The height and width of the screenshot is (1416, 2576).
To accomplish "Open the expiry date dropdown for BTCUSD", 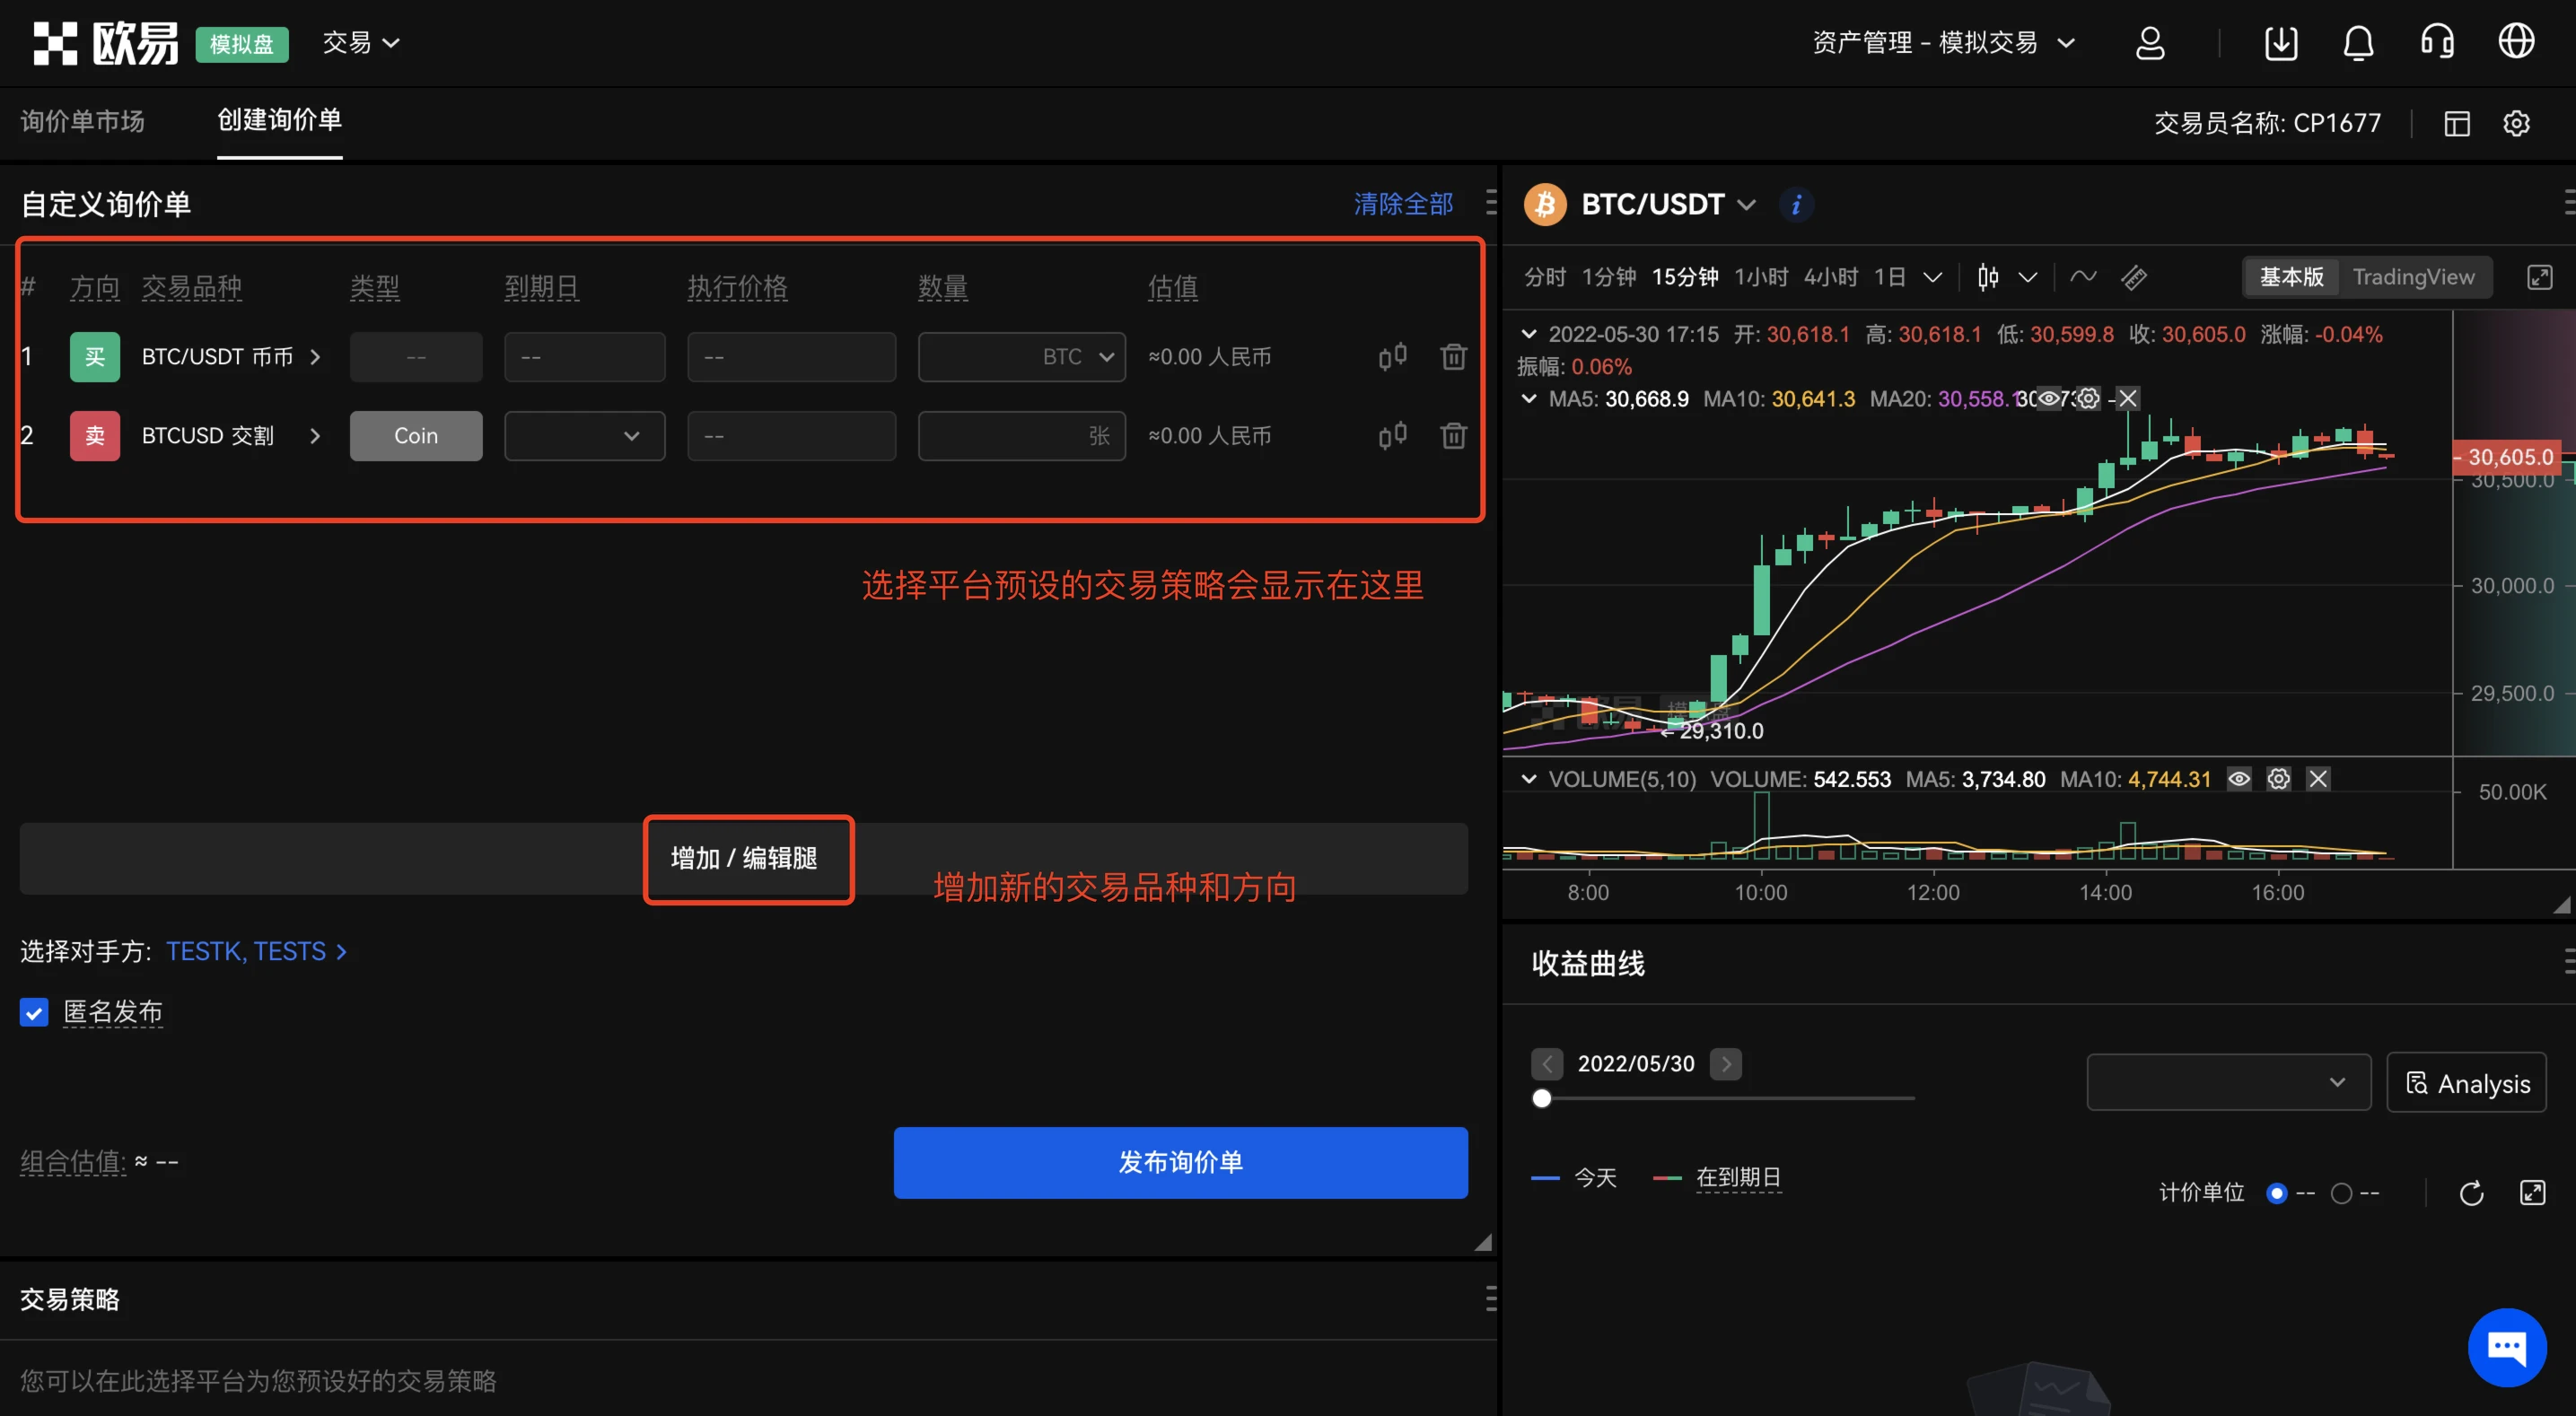I will click(584, 436).
